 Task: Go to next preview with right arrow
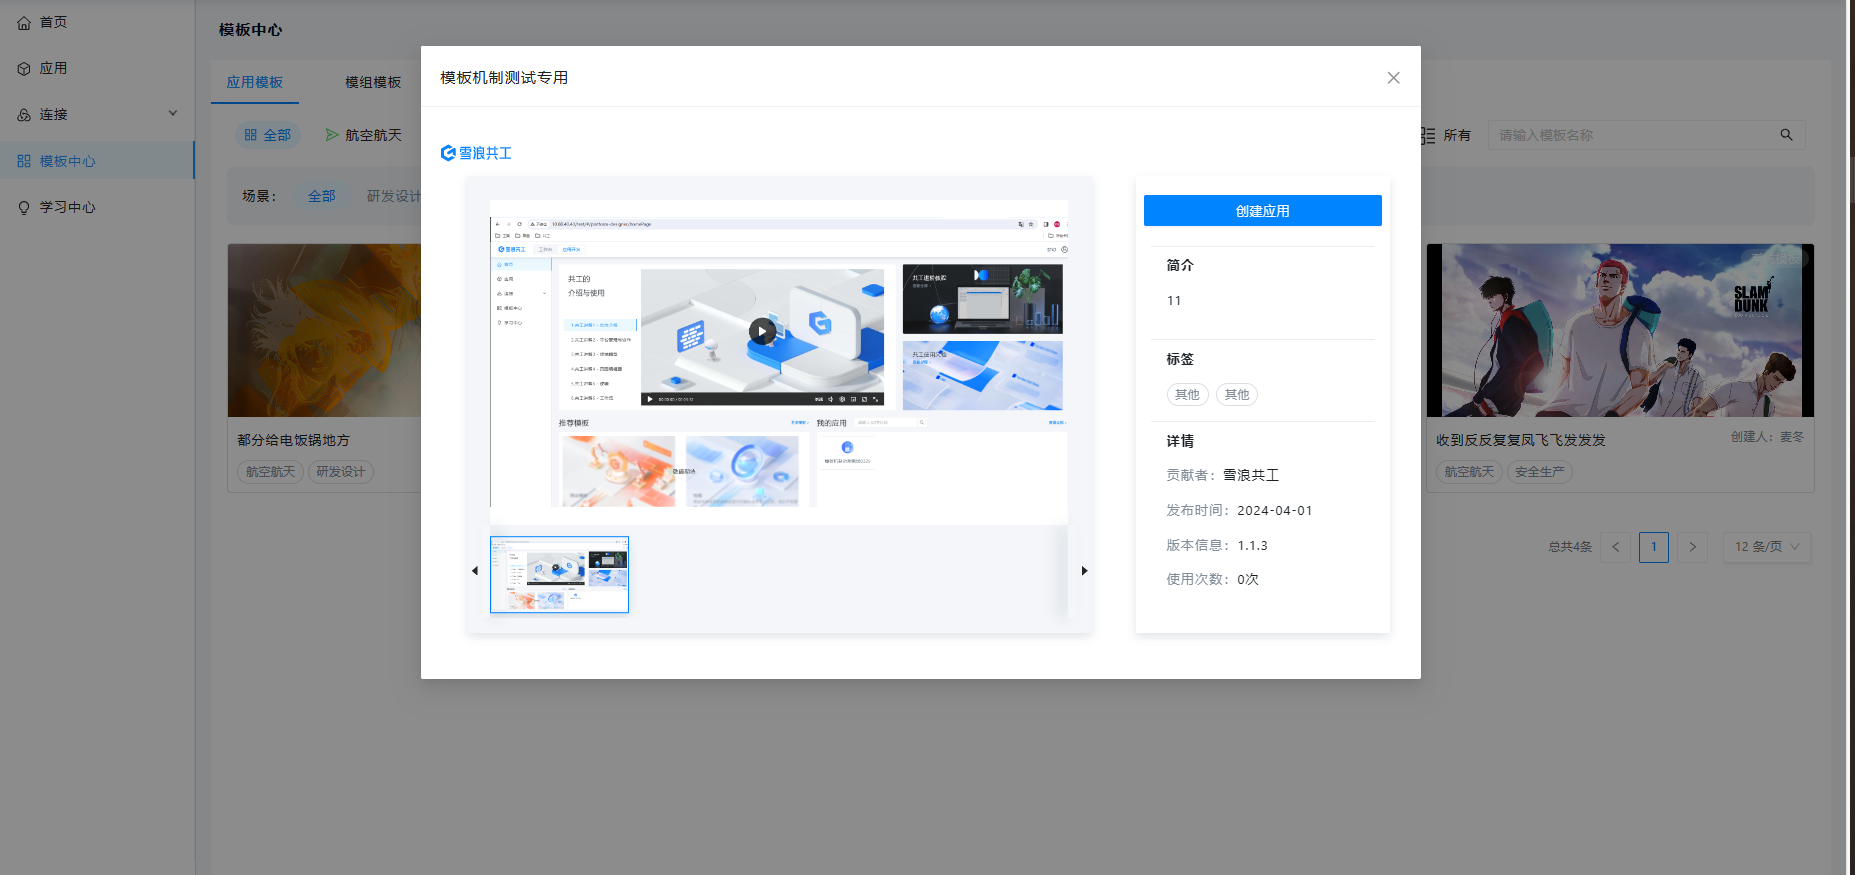(1084, 571)
